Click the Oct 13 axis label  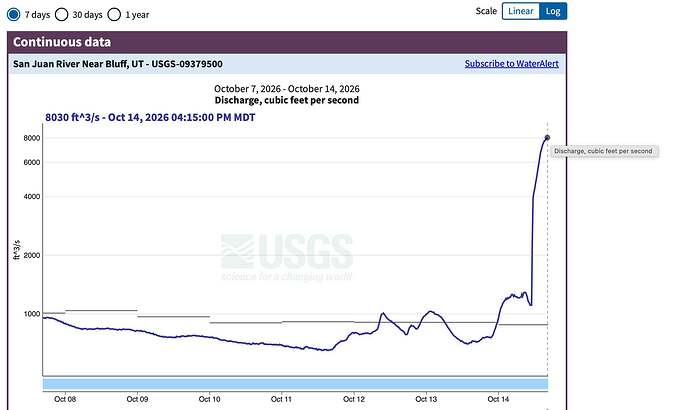tap(426, 399)
